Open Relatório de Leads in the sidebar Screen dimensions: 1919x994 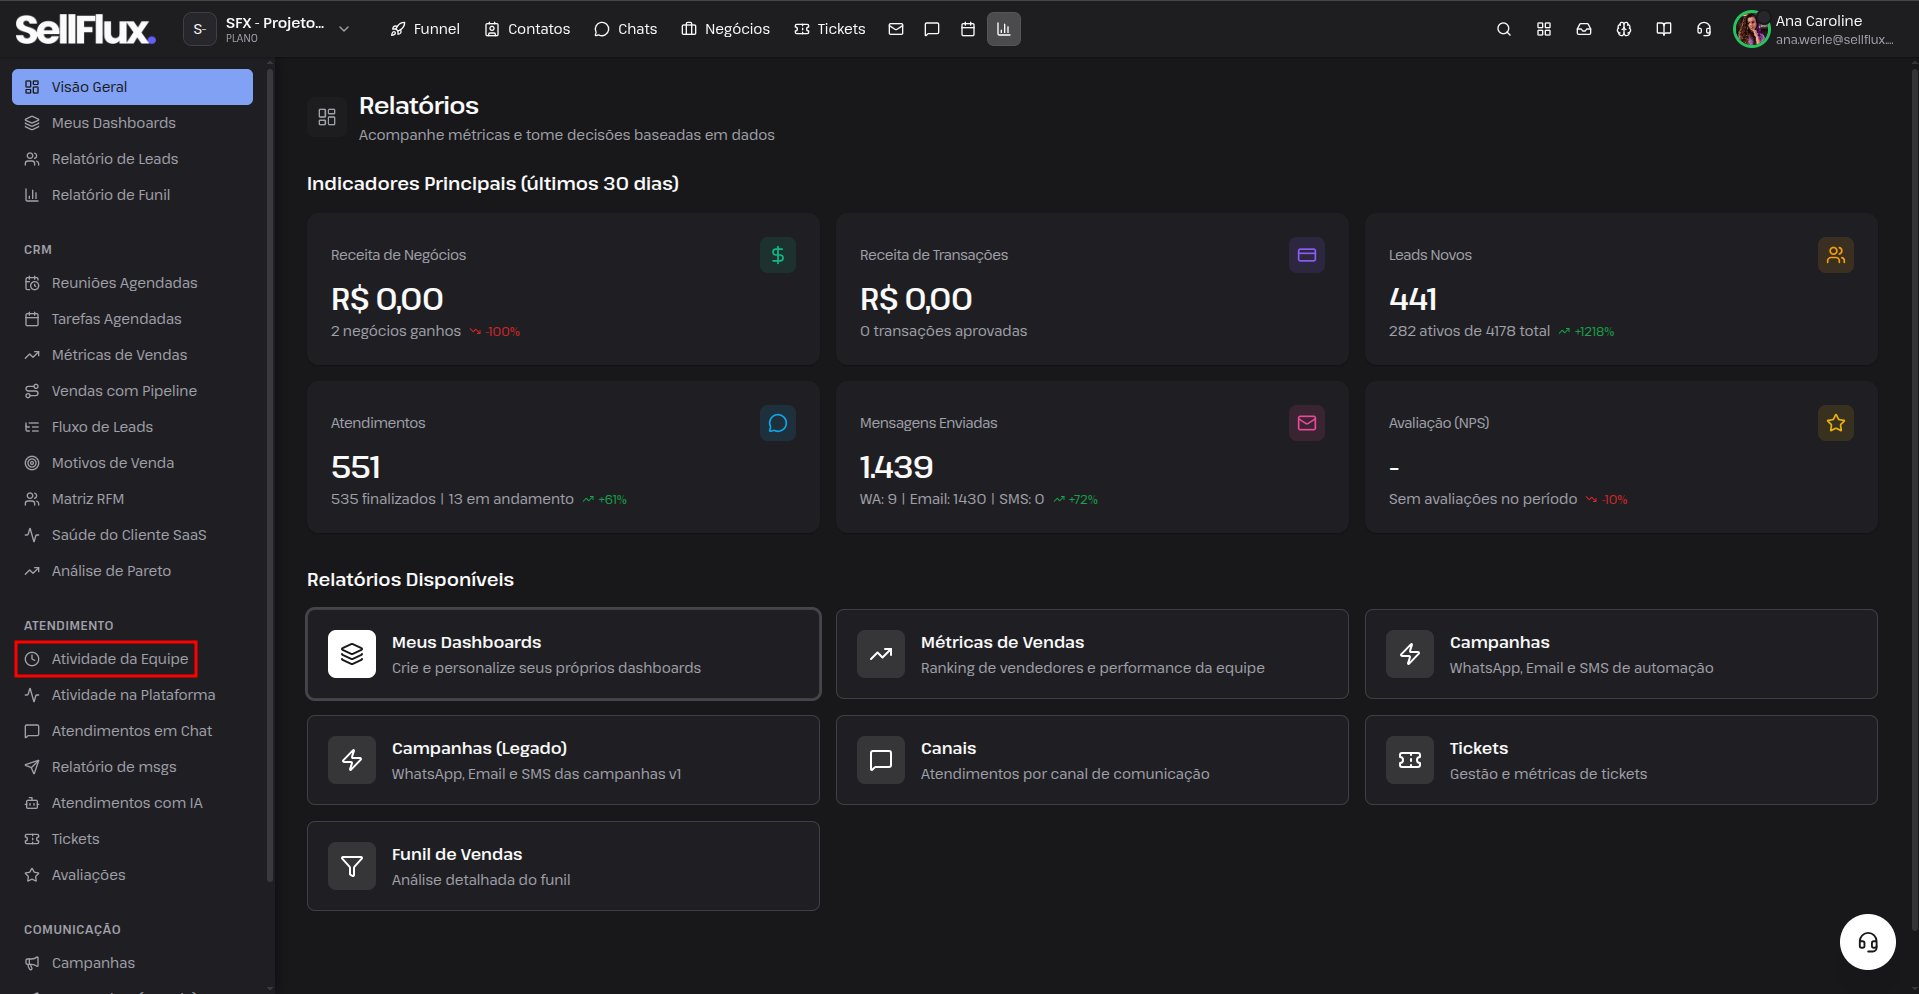coord(132,159)
